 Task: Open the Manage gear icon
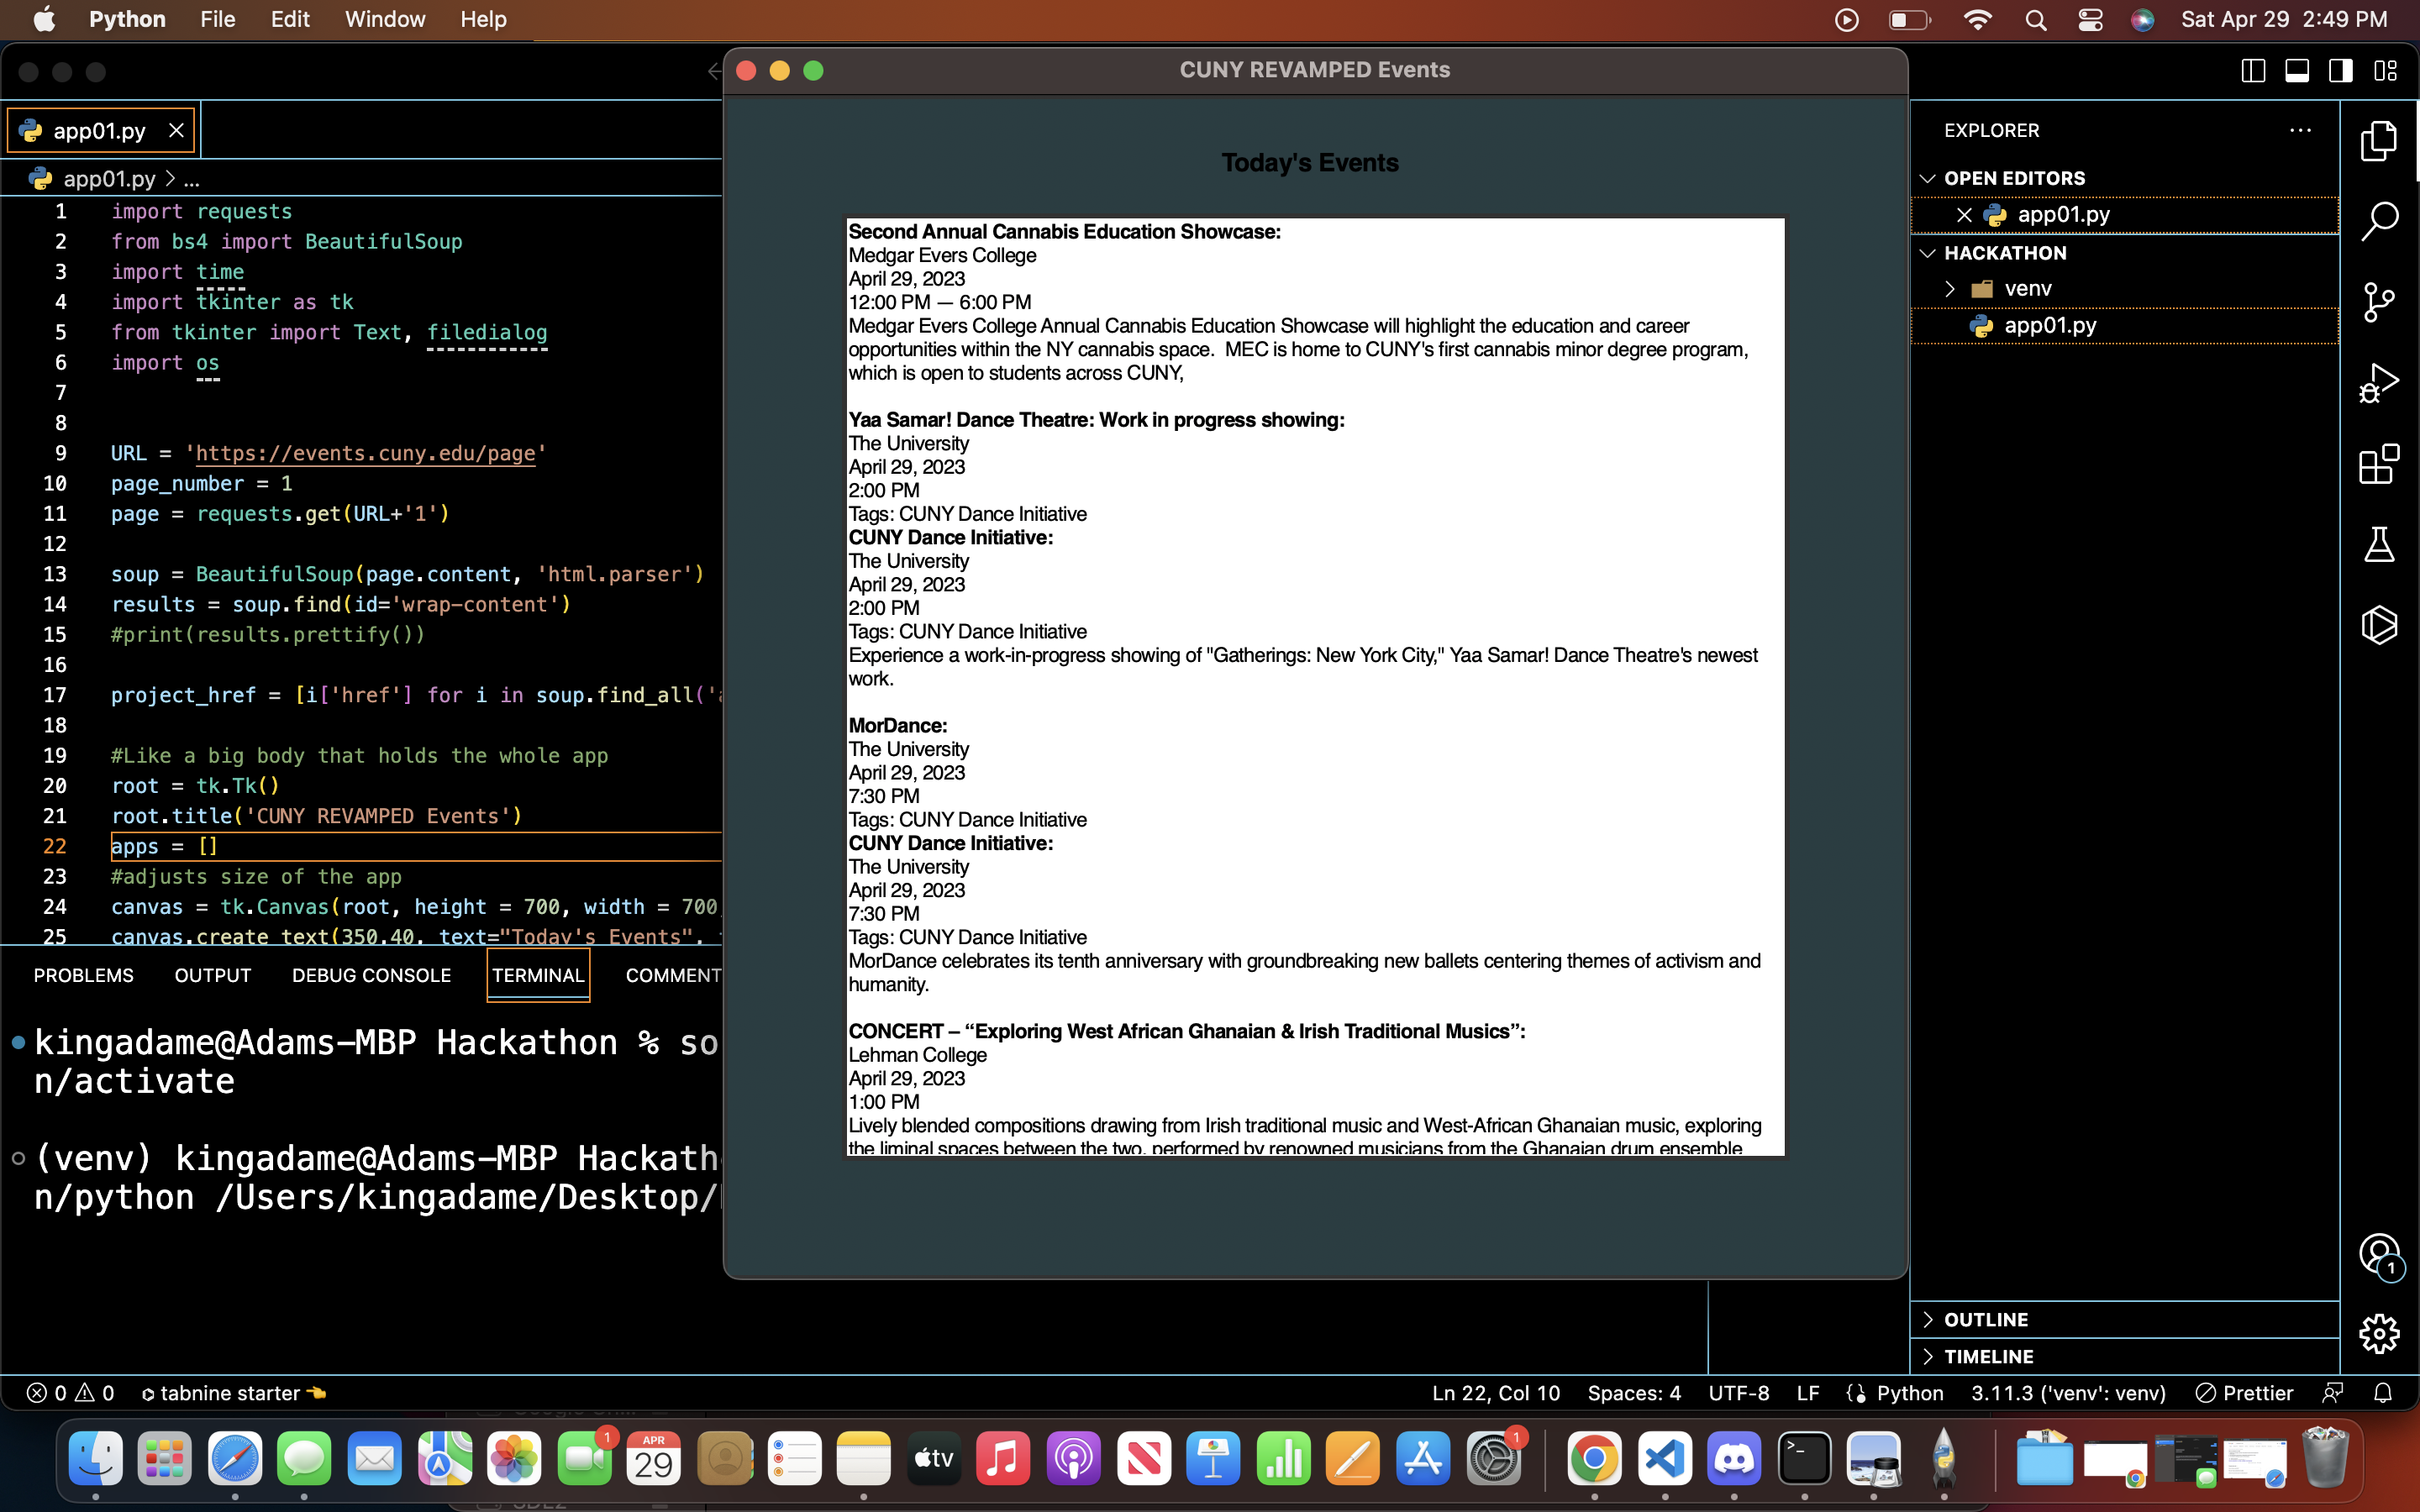tap(2379, 1334)
